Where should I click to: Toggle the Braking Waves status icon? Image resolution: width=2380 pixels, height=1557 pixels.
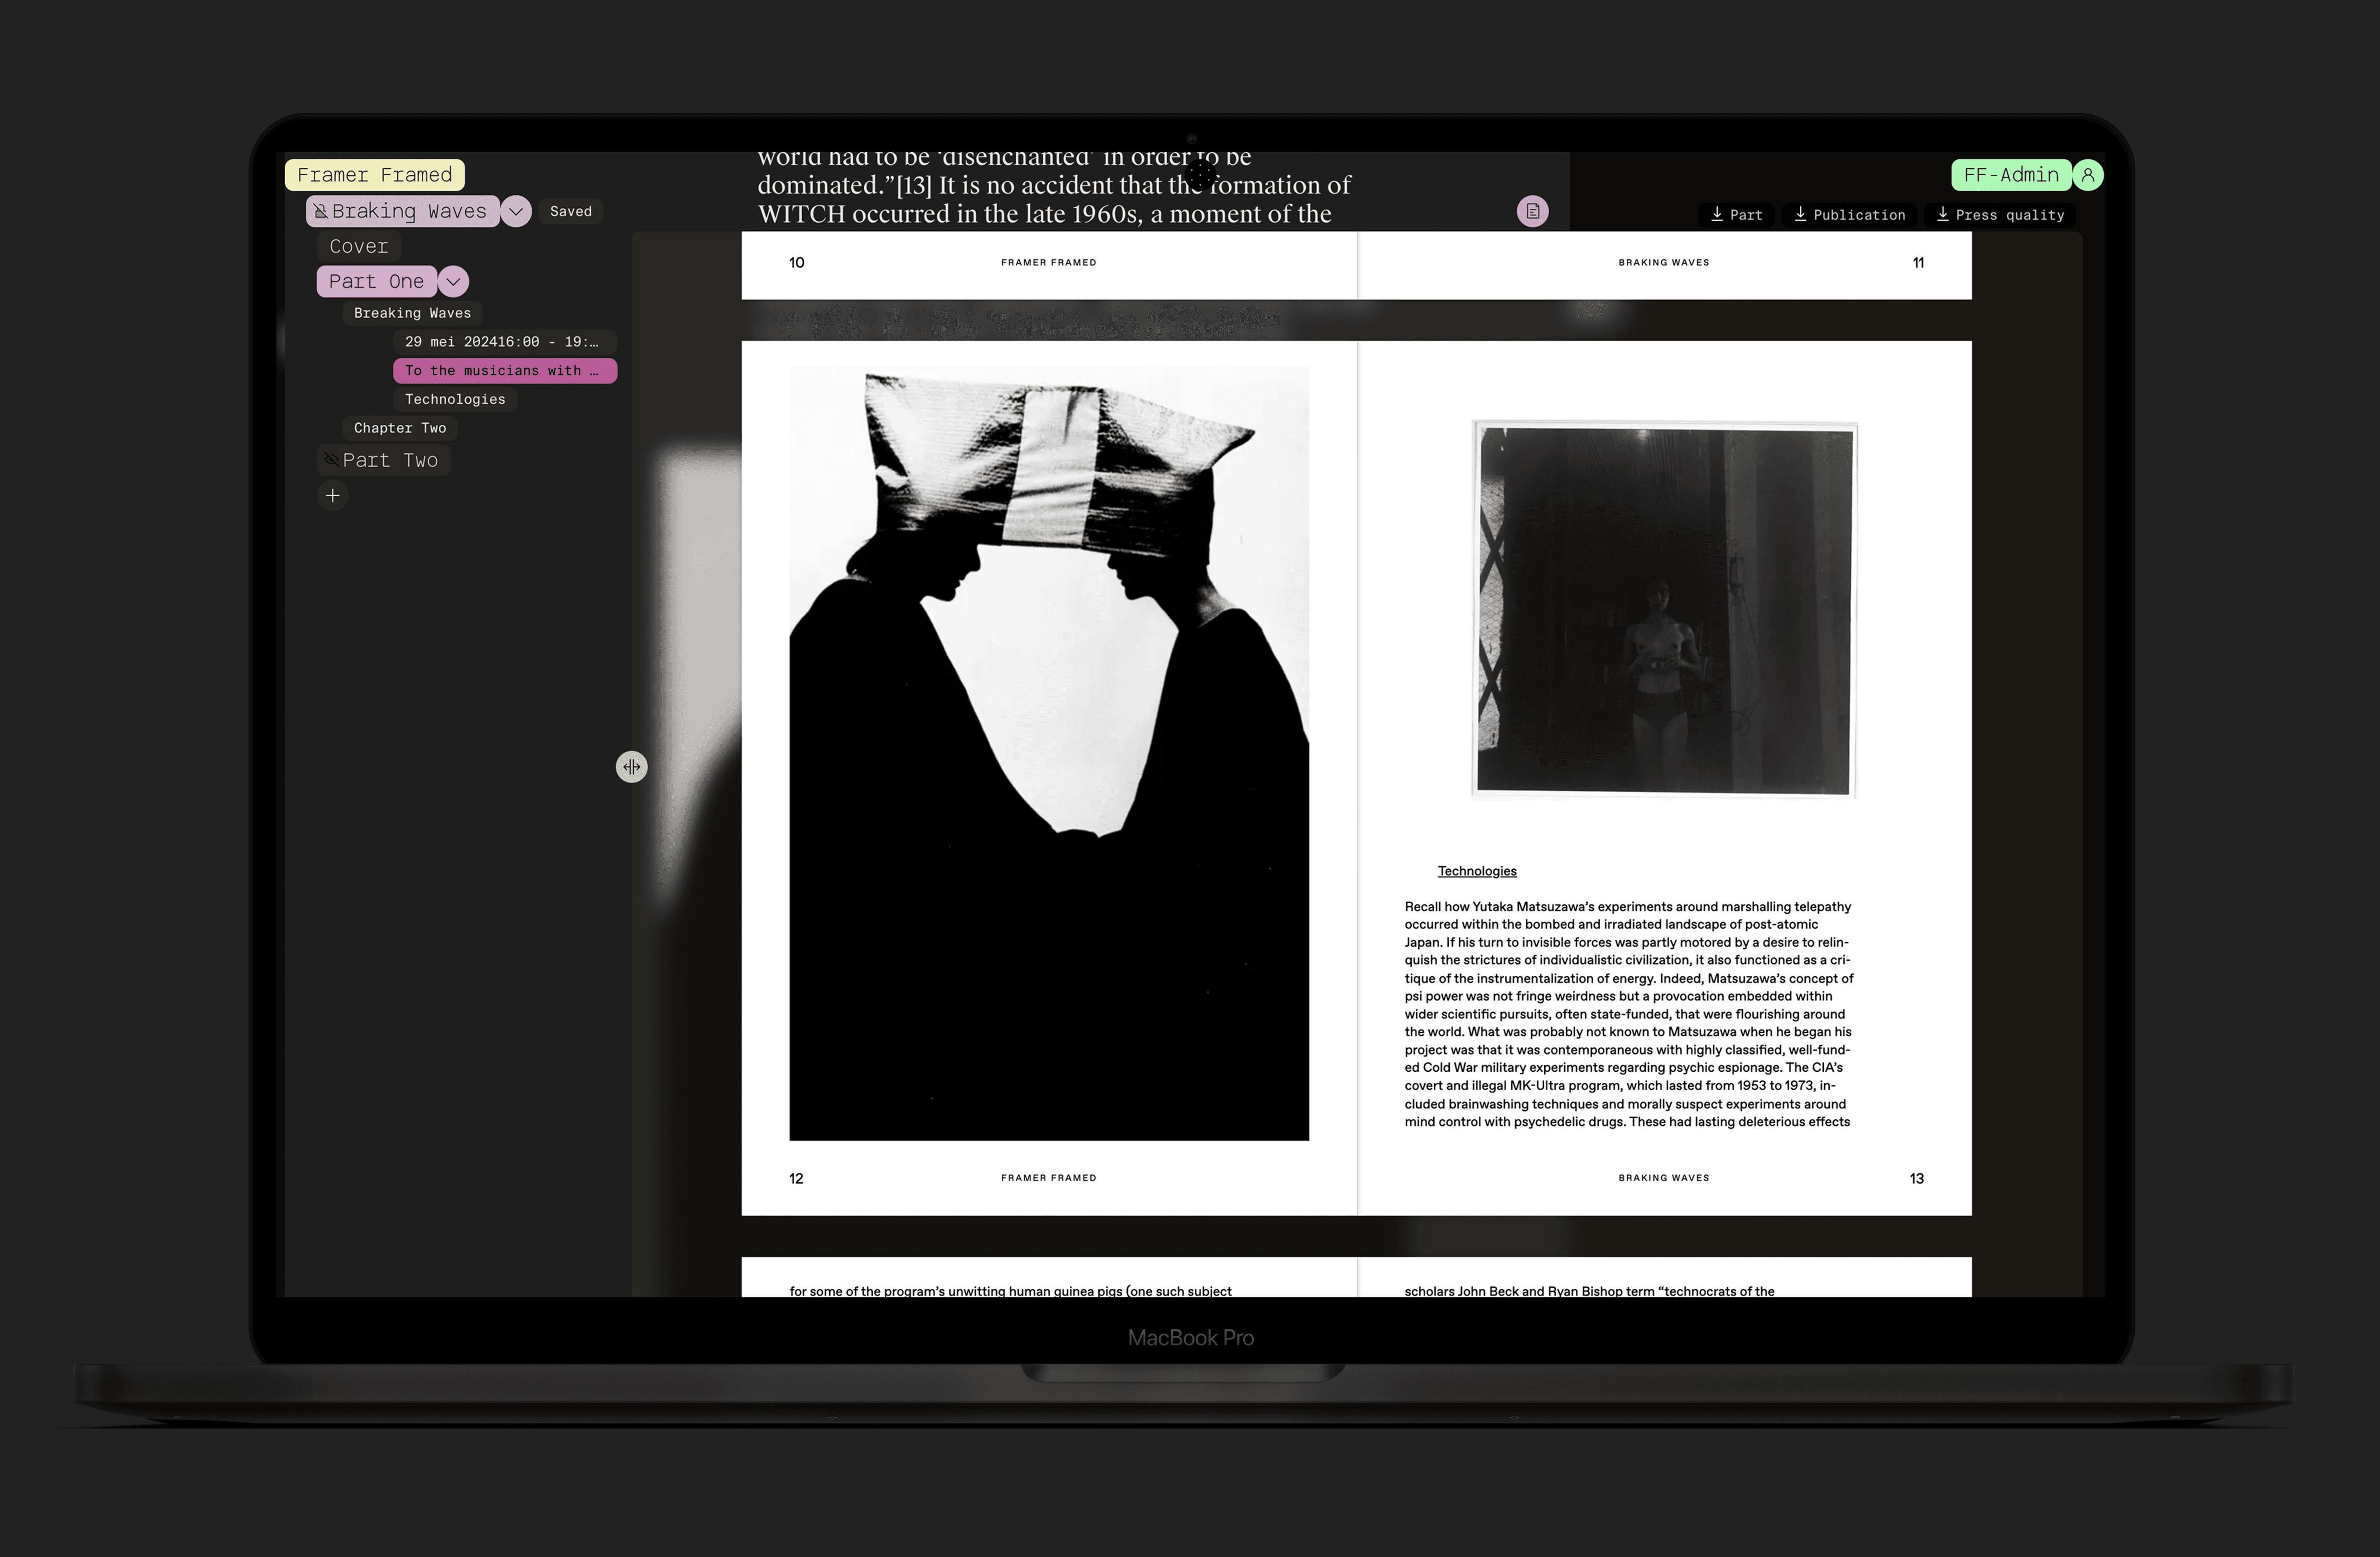[x=321, y=211]
